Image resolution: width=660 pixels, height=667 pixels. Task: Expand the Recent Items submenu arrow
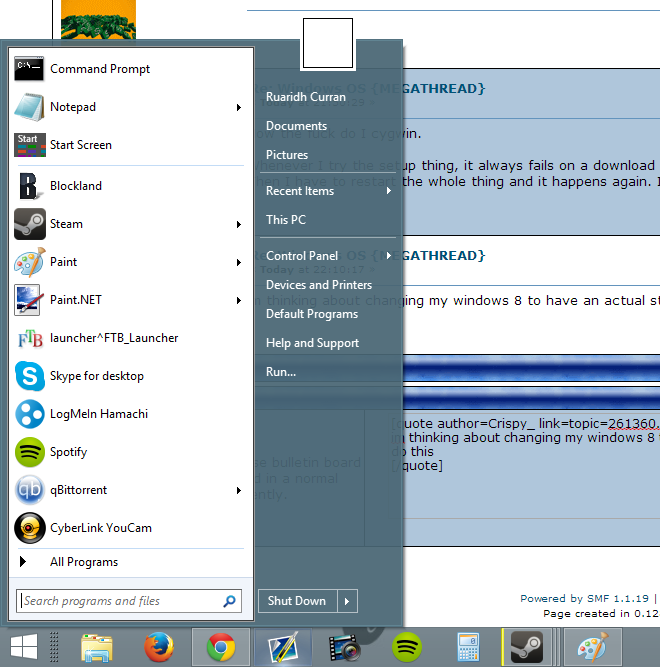[389, 191]
